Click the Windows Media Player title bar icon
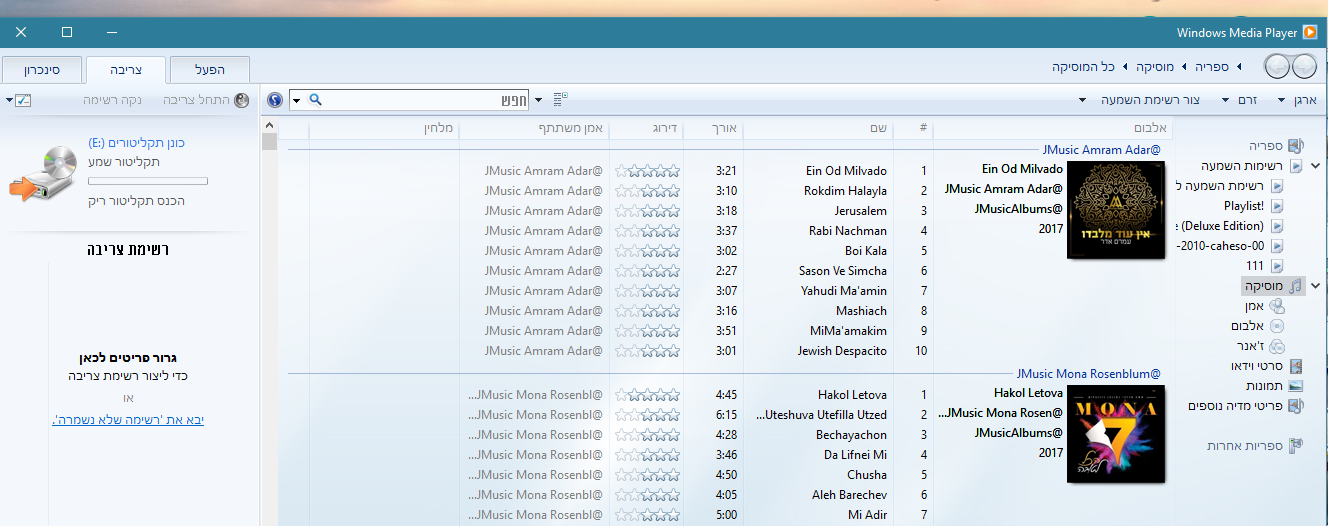The width and height of the screenshot is (1328, 526). tap(1310, 33)
